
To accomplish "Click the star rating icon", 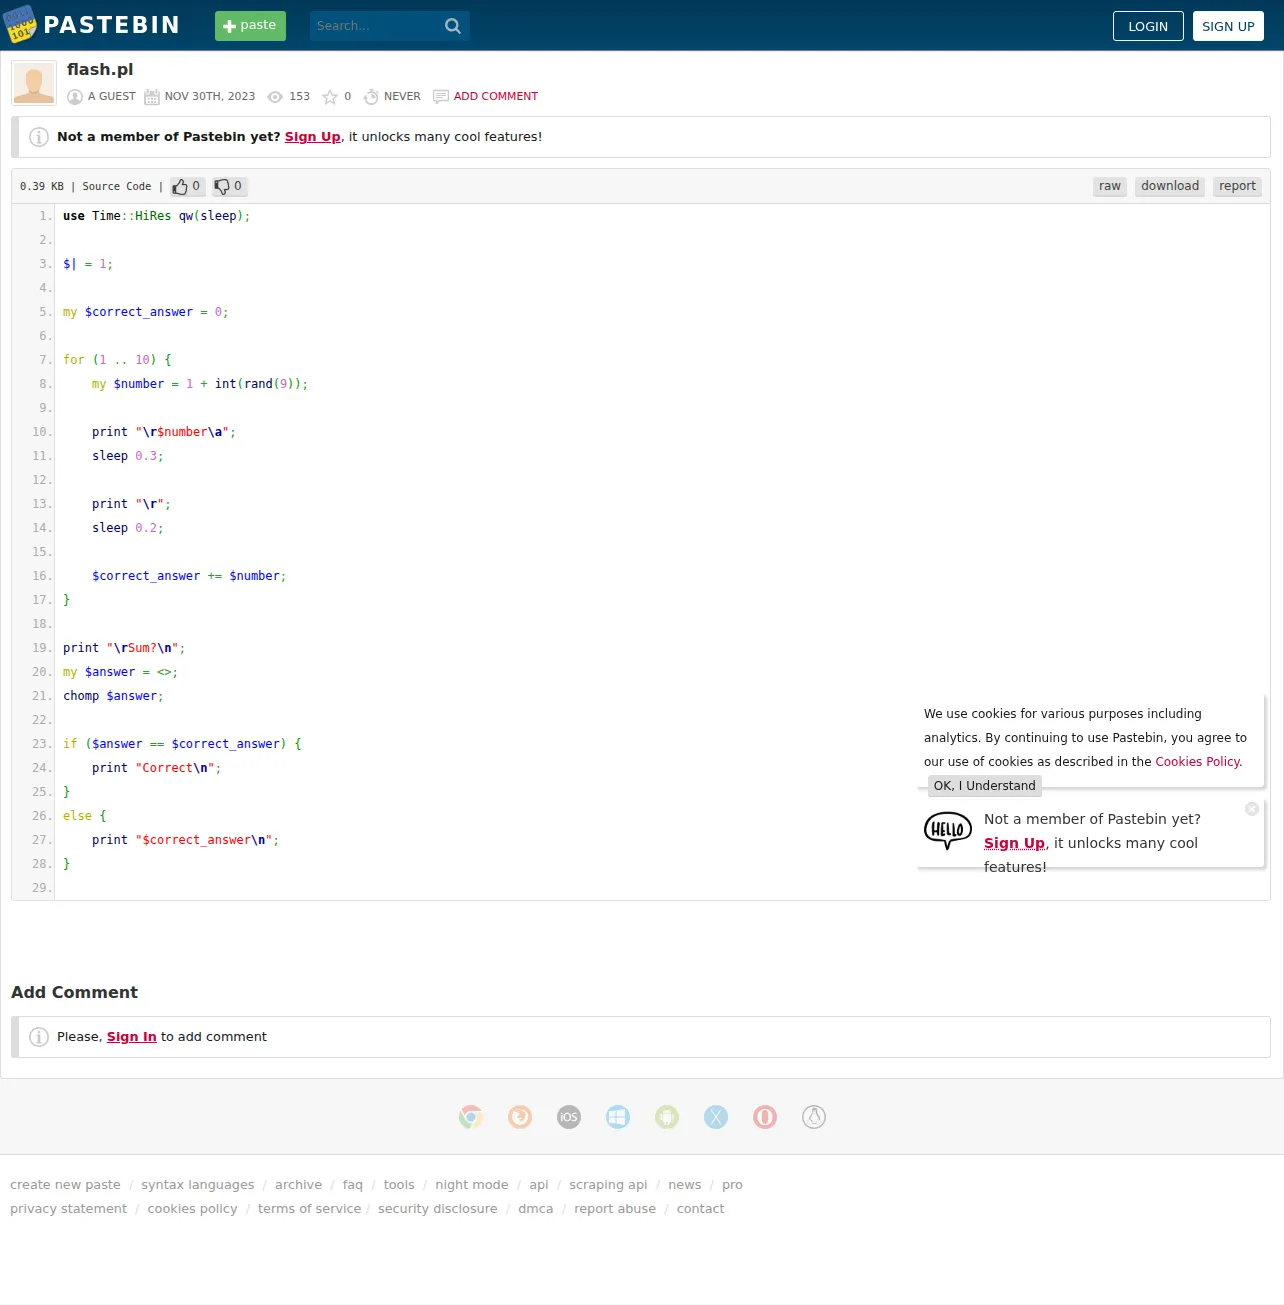I will click(x=329, y=97).
